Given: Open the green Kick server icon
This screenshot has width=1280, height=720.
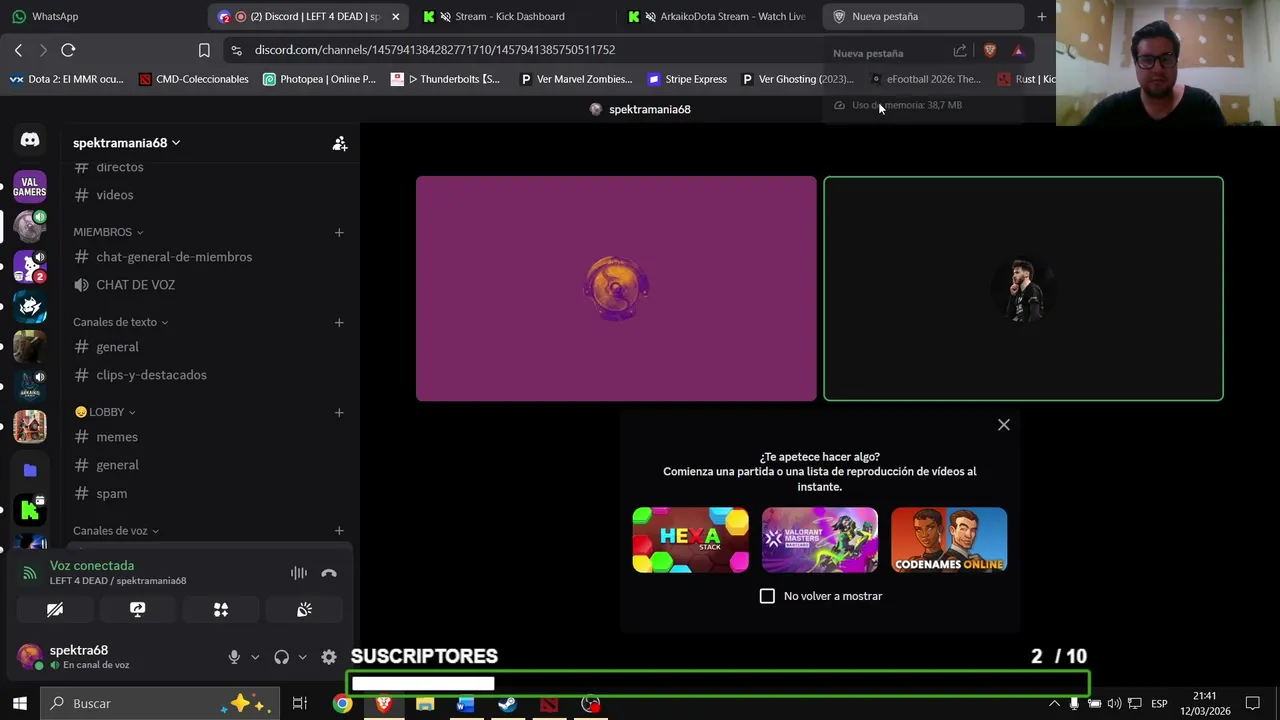Looking at the screenshot, I should (30, 511).
